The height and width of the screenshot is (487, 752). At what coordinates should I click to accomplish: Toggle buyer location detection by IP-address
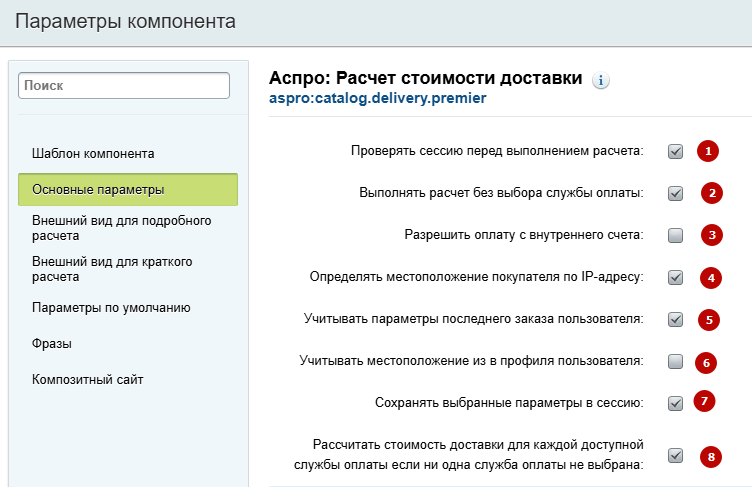675,277
